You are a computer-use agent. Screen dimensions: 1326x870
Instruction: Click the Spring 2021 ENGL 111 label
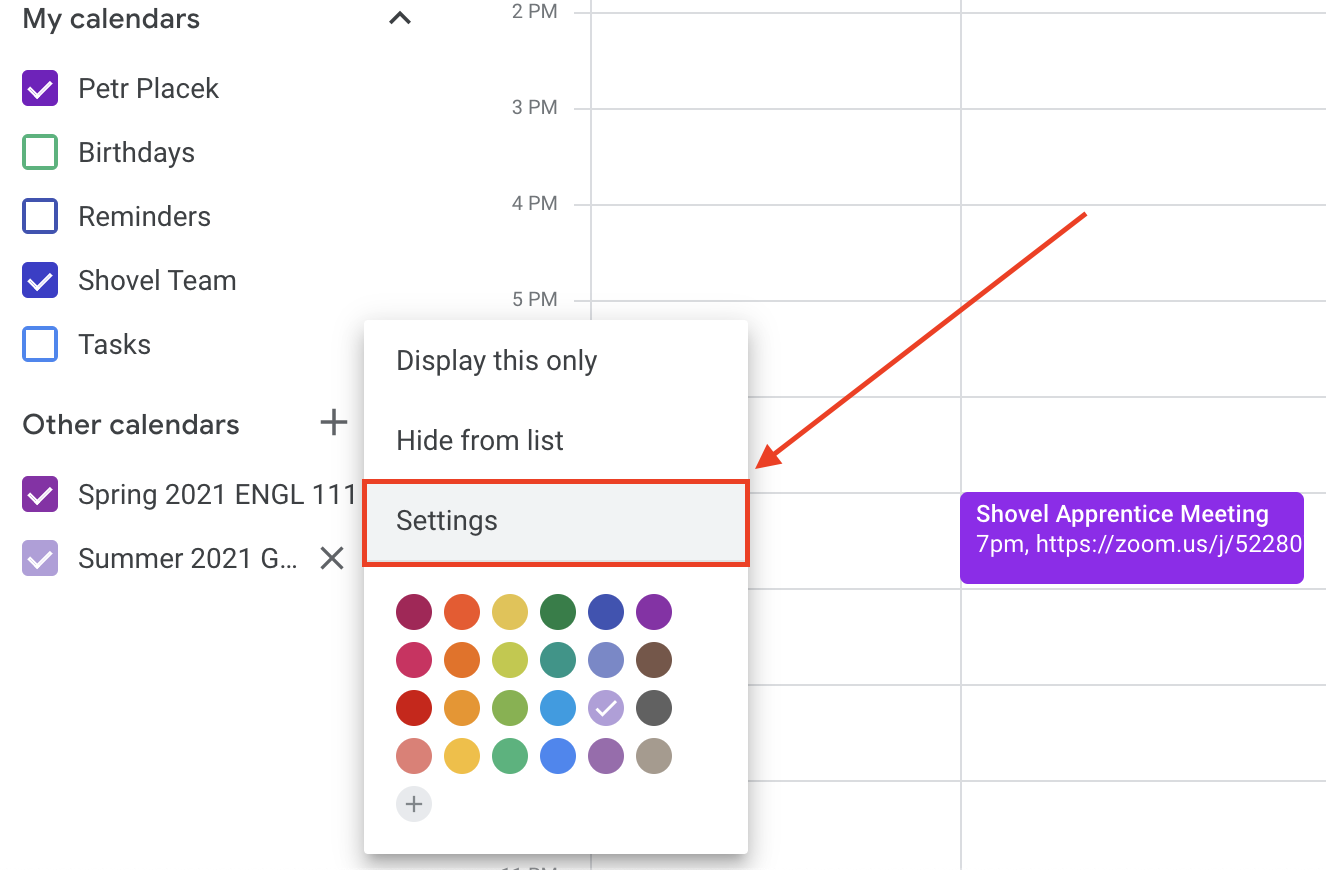pyautogui.click(x=217, y=494)
